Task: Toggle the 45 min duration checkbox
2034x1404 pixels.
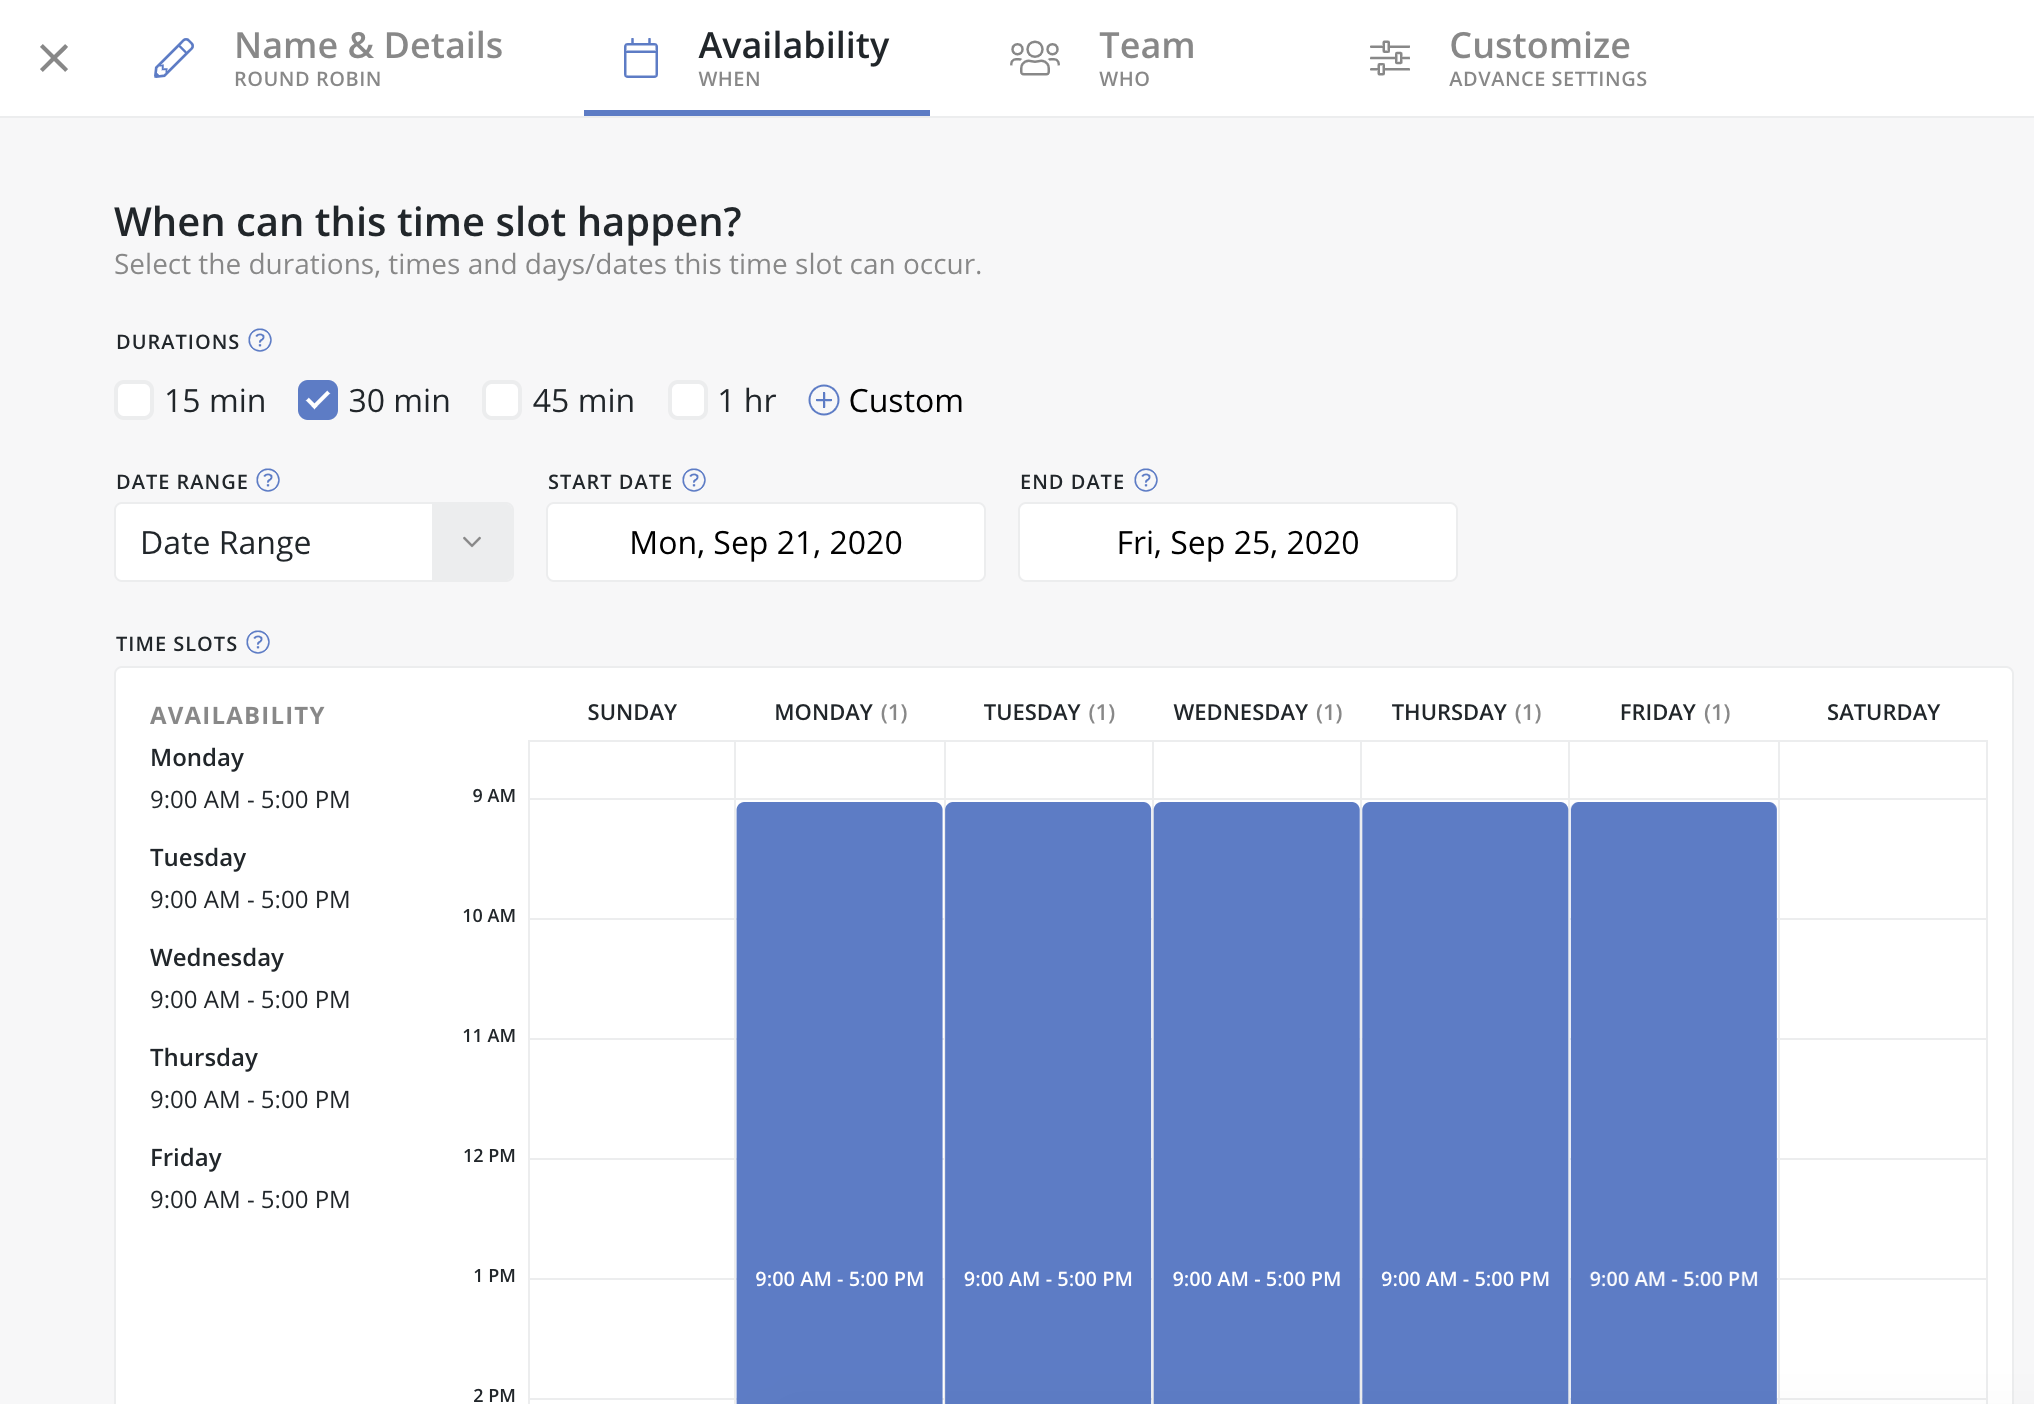Action: pyautogui.click(x=502, y=399)
